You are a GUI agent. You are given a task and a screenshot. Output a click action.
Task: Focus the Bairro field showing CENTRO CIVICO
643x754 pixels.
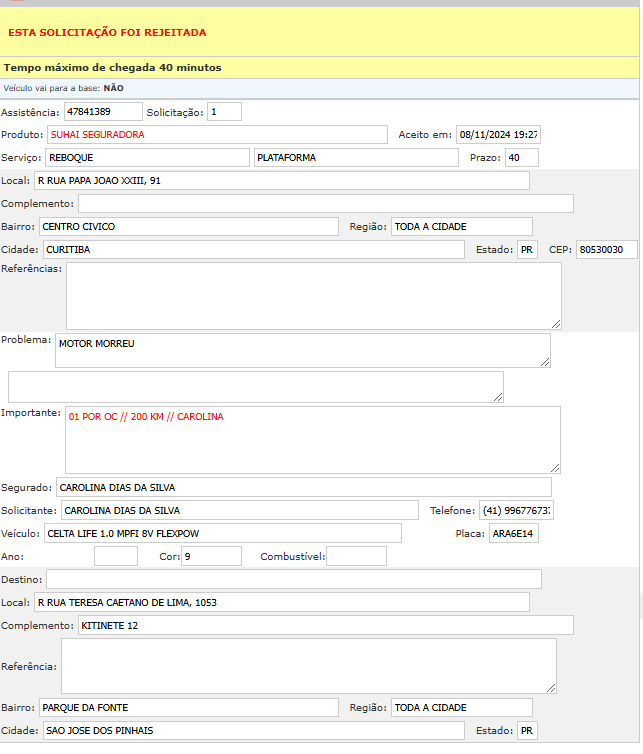click(x=188, y=227)
